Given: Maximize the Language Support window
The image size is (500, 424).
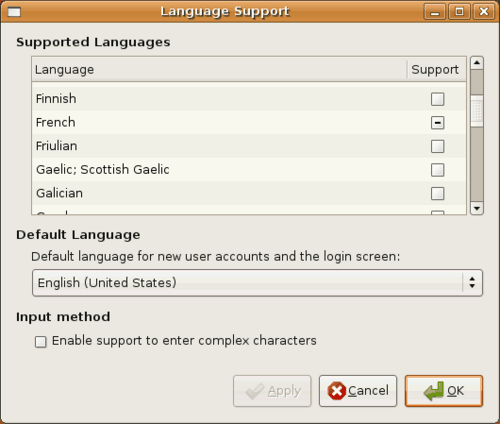Looking at the screenshot, I should (x=459, y=12).
